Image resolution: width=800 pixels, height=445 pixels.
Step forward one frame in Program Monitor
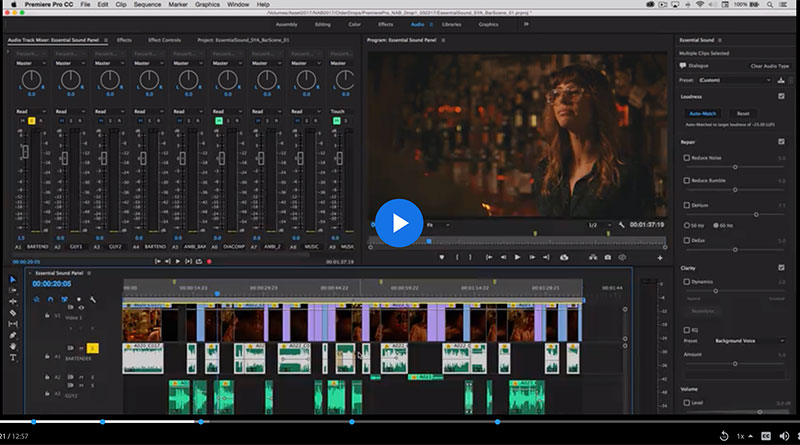click(532, 258)
